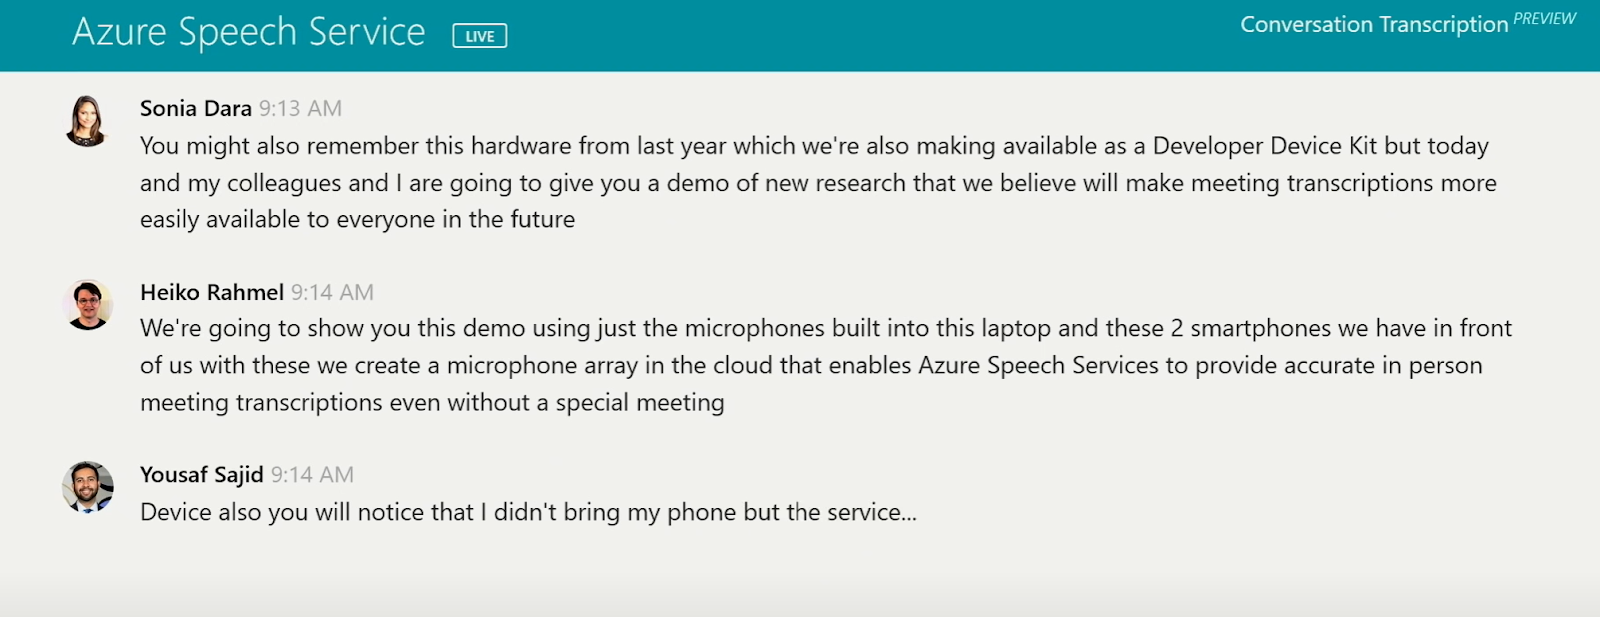Viewport: 1600px width, 617px height.
Task: Select the Azure Speech Service home tab
Action: 246,32
